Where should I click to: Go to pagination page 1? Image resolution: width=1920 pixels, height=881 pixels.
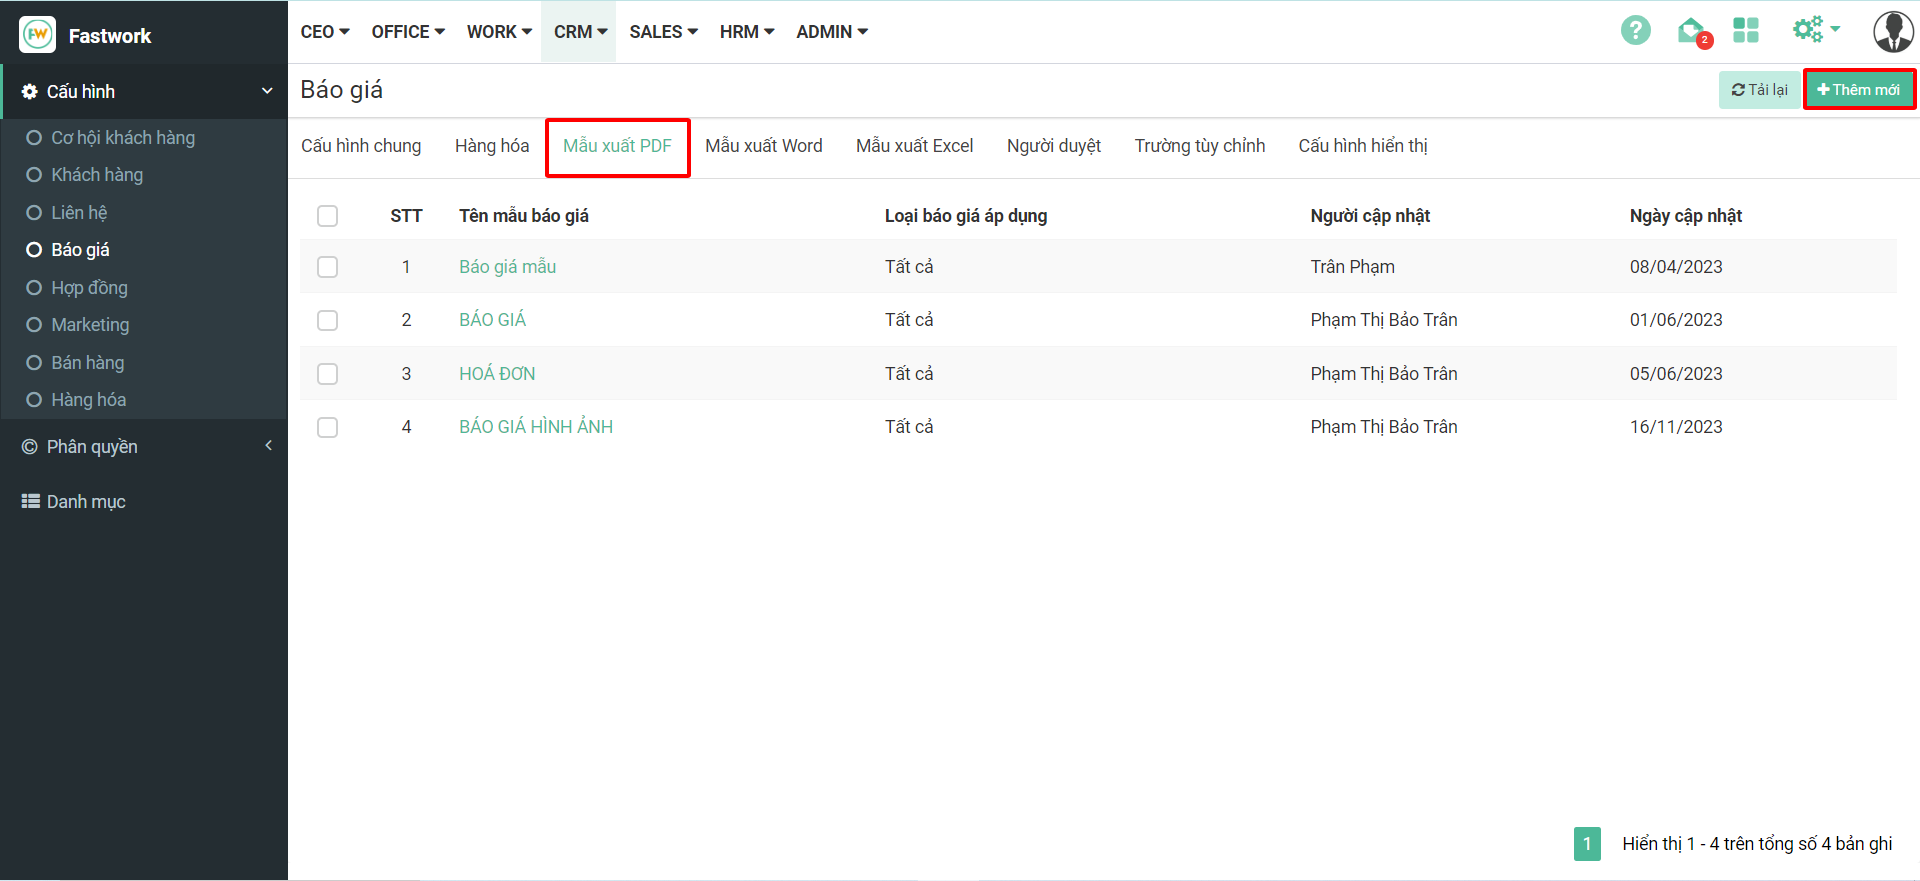pos(1587,844)
